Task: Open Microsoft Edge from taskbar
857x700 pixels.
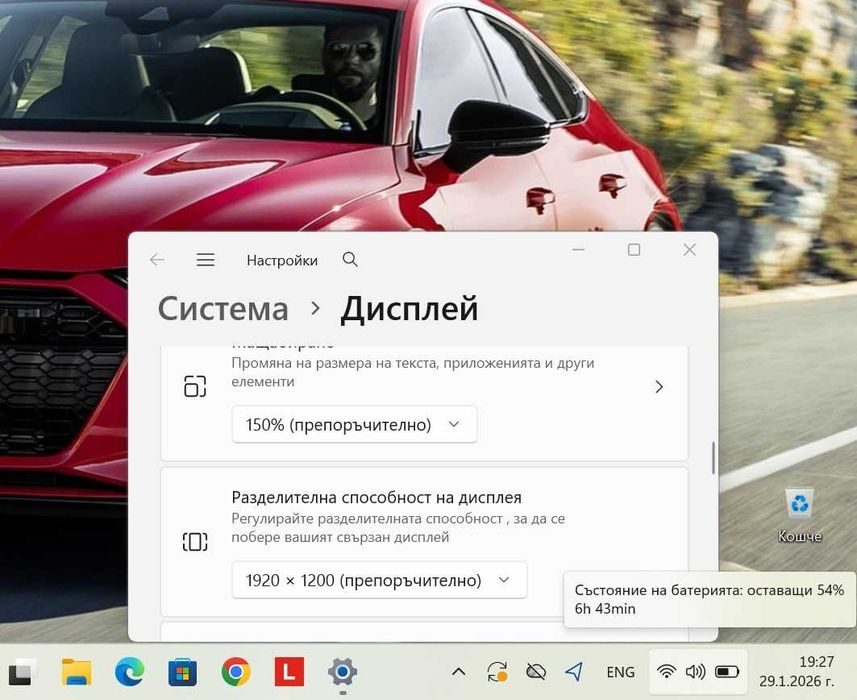Action: coord(130,672)
